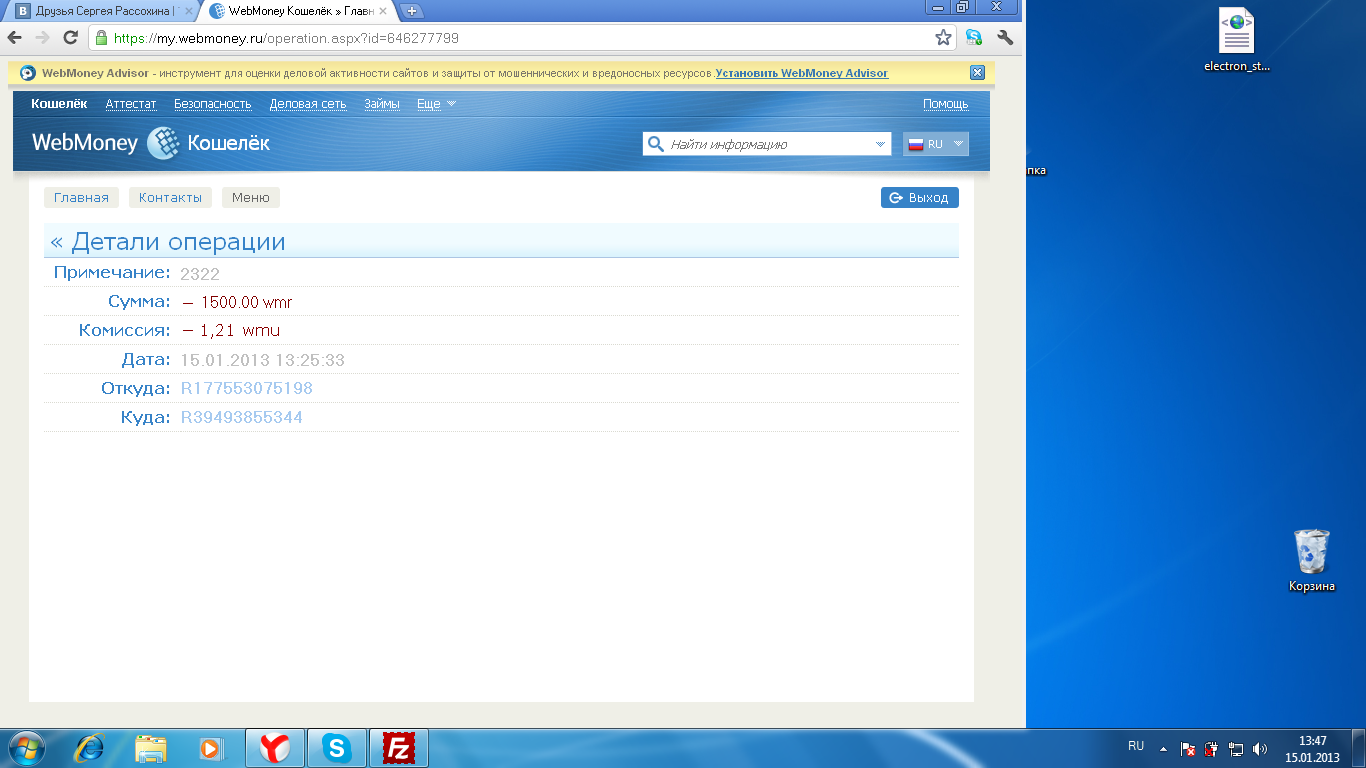Switch to Yandex browser in the taskbar
This screenshot has width=1366, height=768.
point(275,748)
